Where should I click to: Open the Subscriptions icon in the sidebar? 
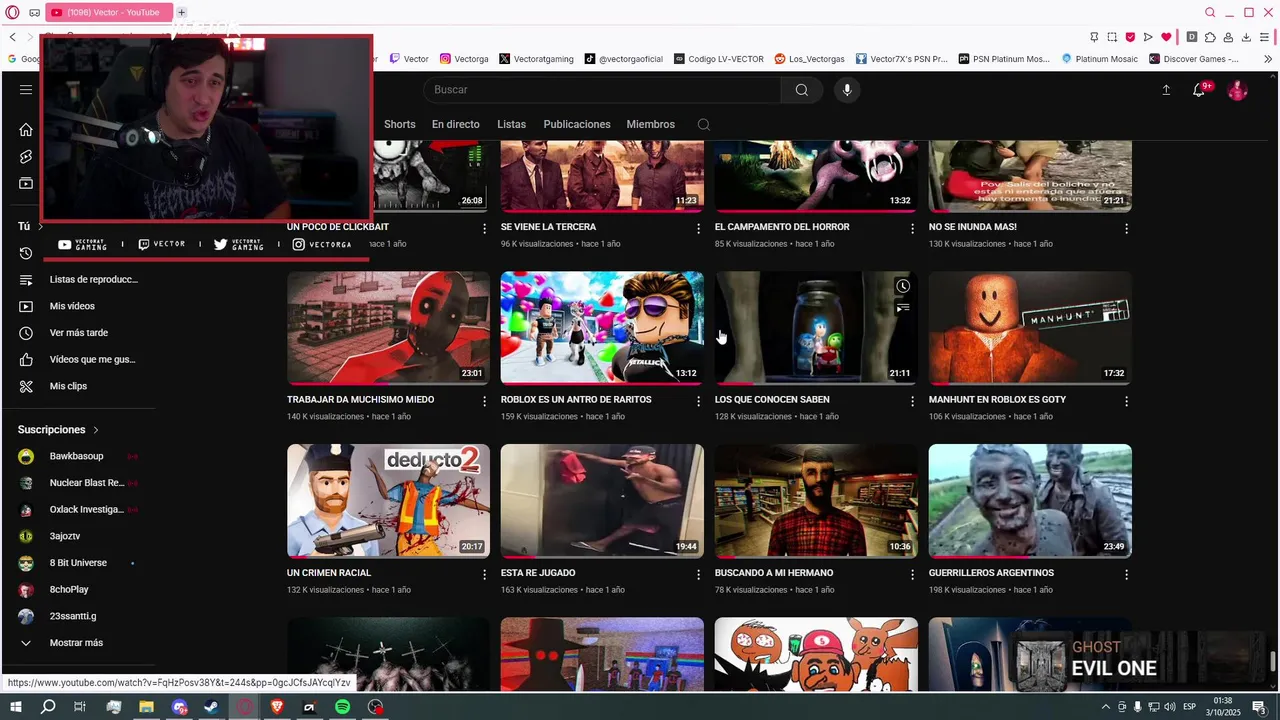tap(26, 184)
